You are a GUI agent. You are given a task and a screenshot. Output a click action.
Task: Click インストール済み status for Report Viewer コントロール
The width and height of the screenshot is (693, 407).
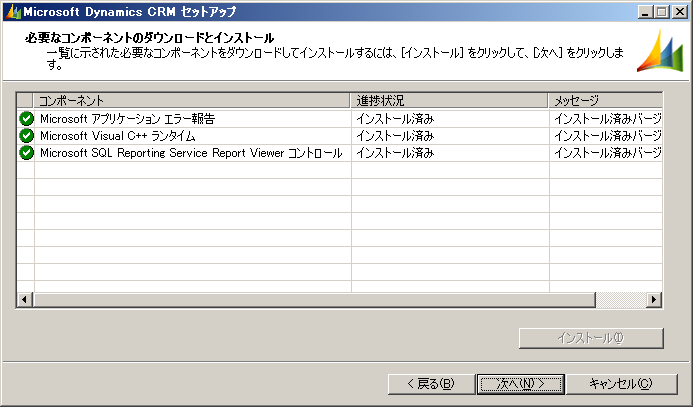point(395,152)
